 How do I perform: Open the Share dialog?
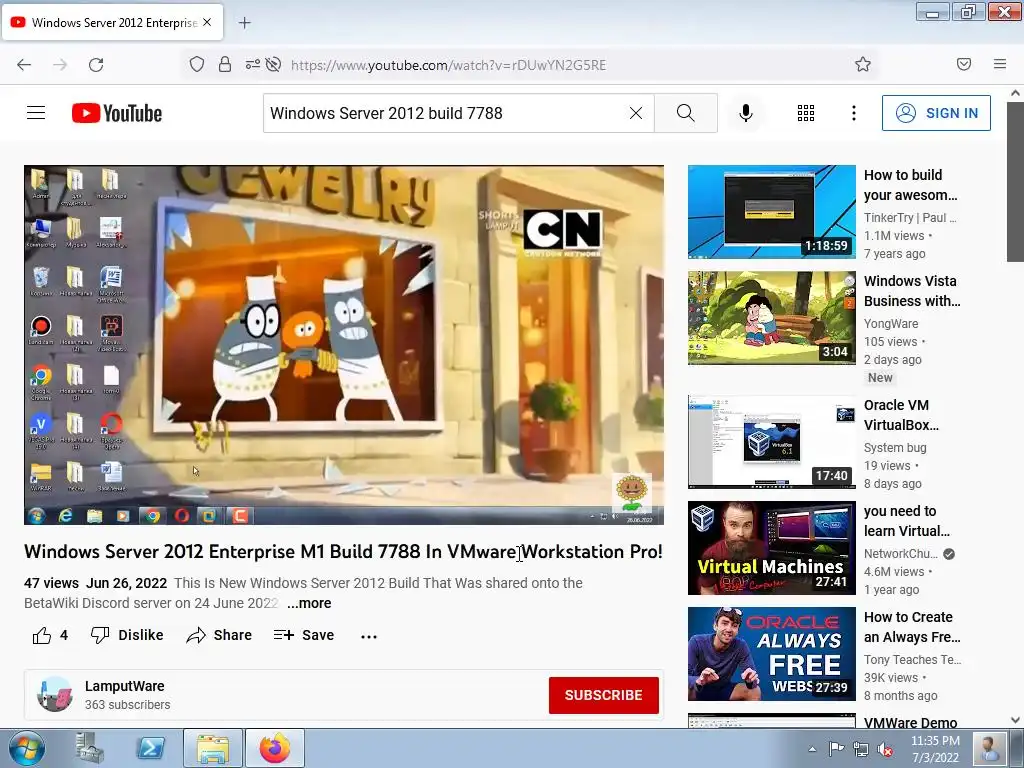click(219, 635)
